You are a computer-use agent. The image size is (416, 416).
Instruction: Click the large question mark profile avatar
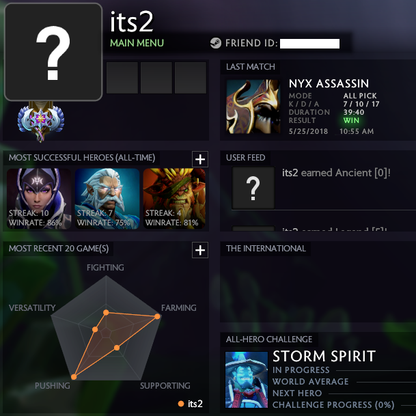tap(53, 52)
